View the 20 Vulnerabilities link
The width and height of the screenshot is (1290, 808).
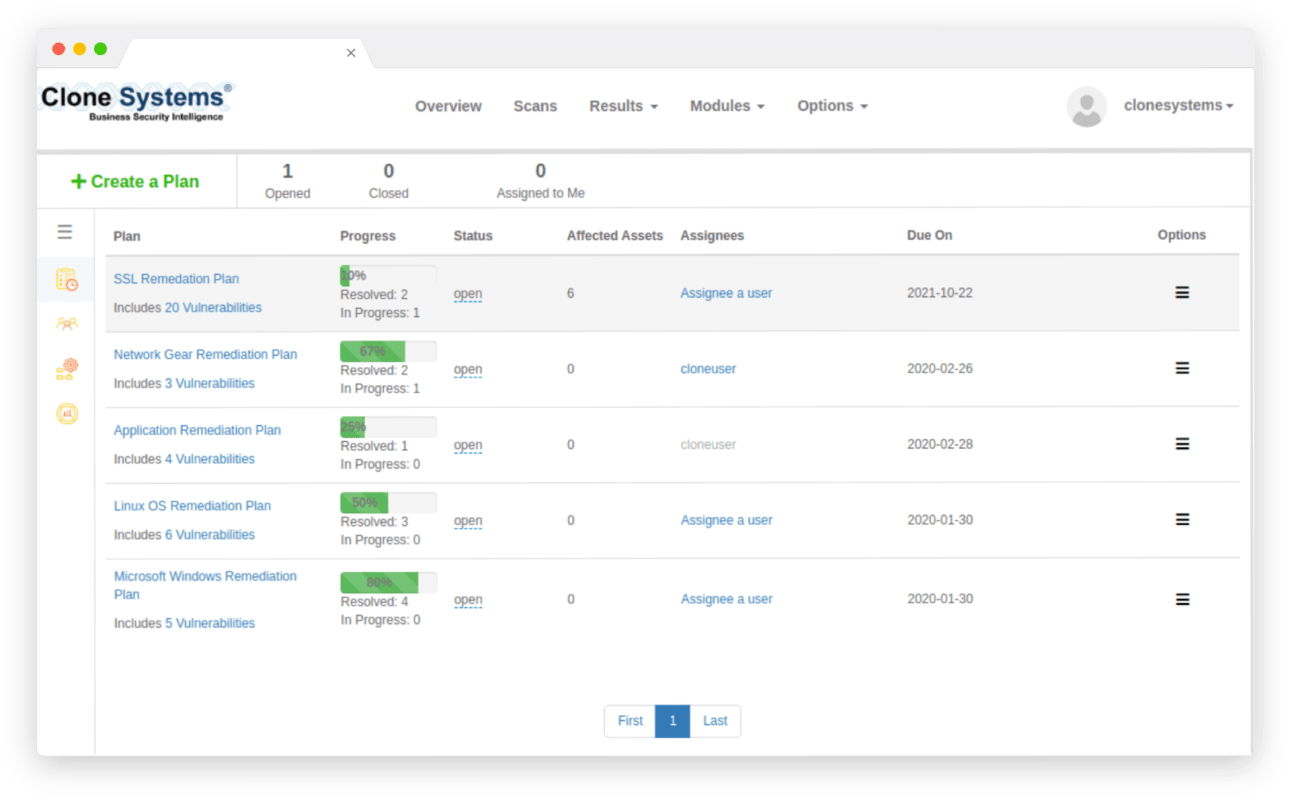(x=213, y=308)
